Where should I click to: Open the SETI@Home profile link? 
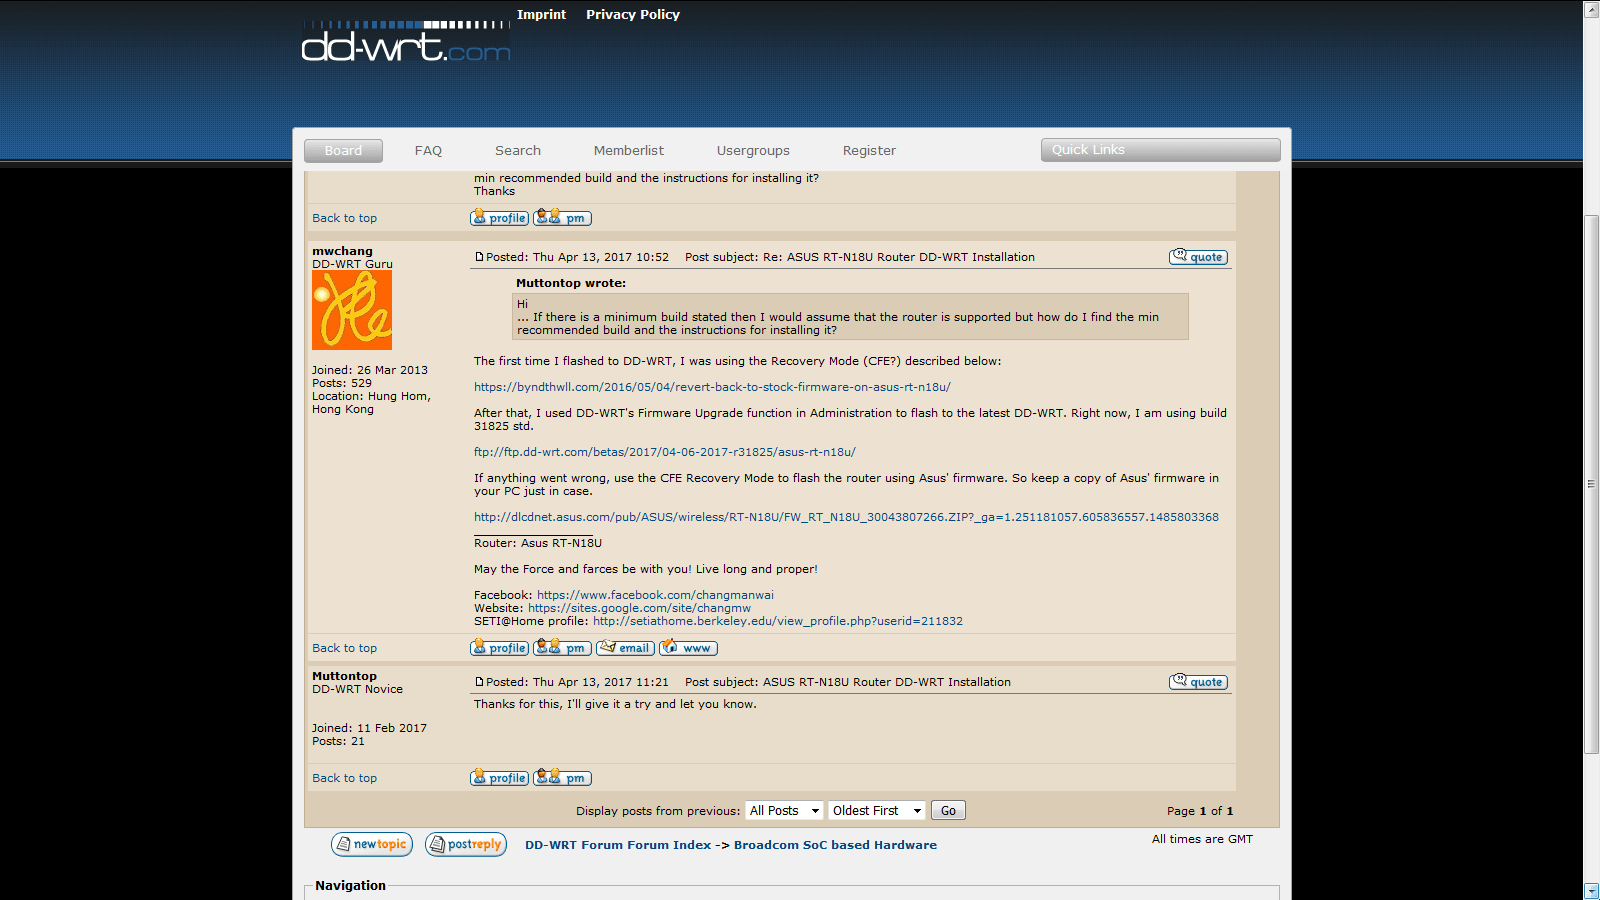(x=778, y=621)
